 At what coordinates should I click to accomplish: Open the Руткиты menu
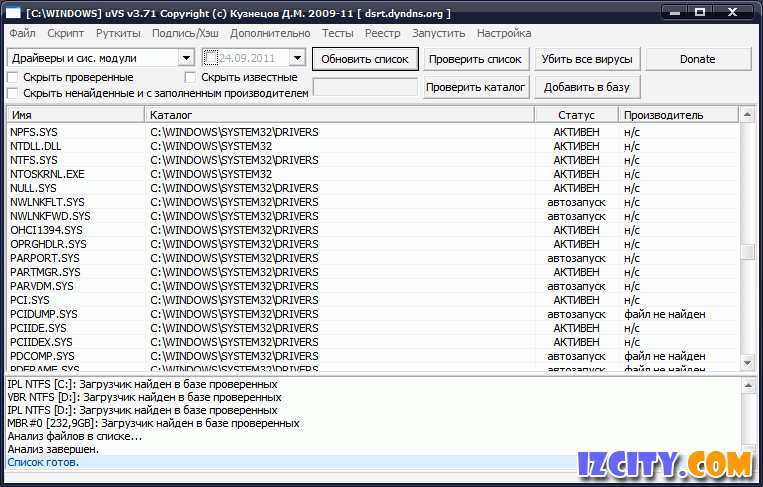(x=118, y=34)
